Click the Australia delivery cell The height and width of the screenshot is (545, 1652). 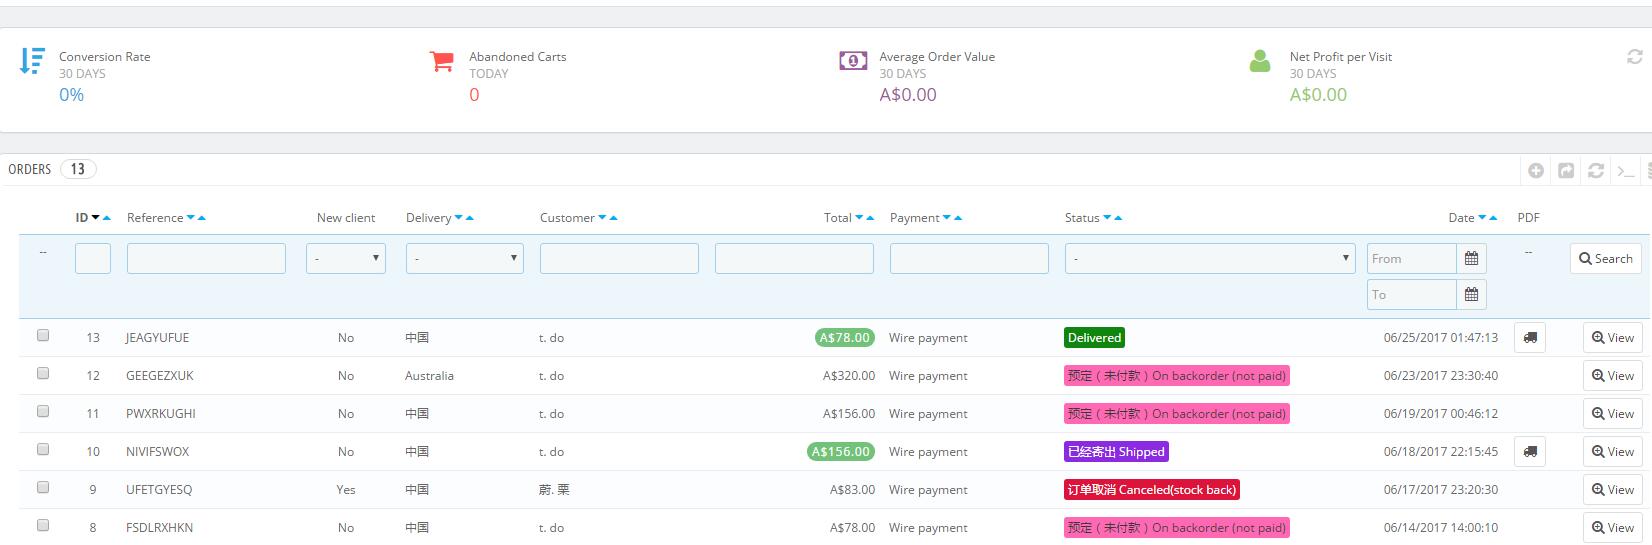429,376
